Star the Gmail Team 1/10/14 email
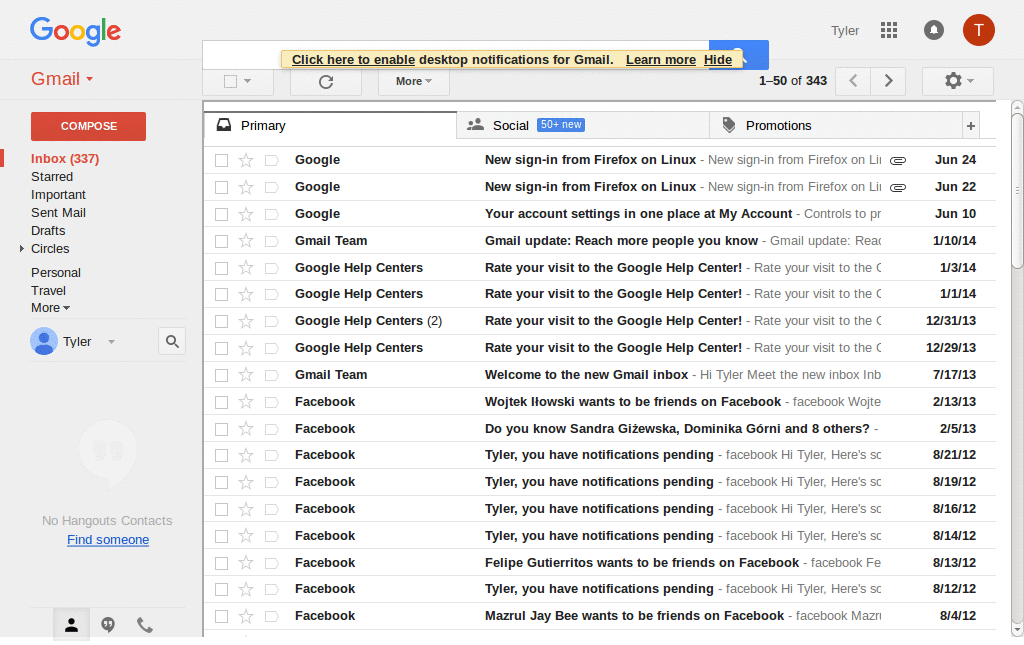This screenshot has width=1024, height=645. pyautogui.click(x=246, y=241)
